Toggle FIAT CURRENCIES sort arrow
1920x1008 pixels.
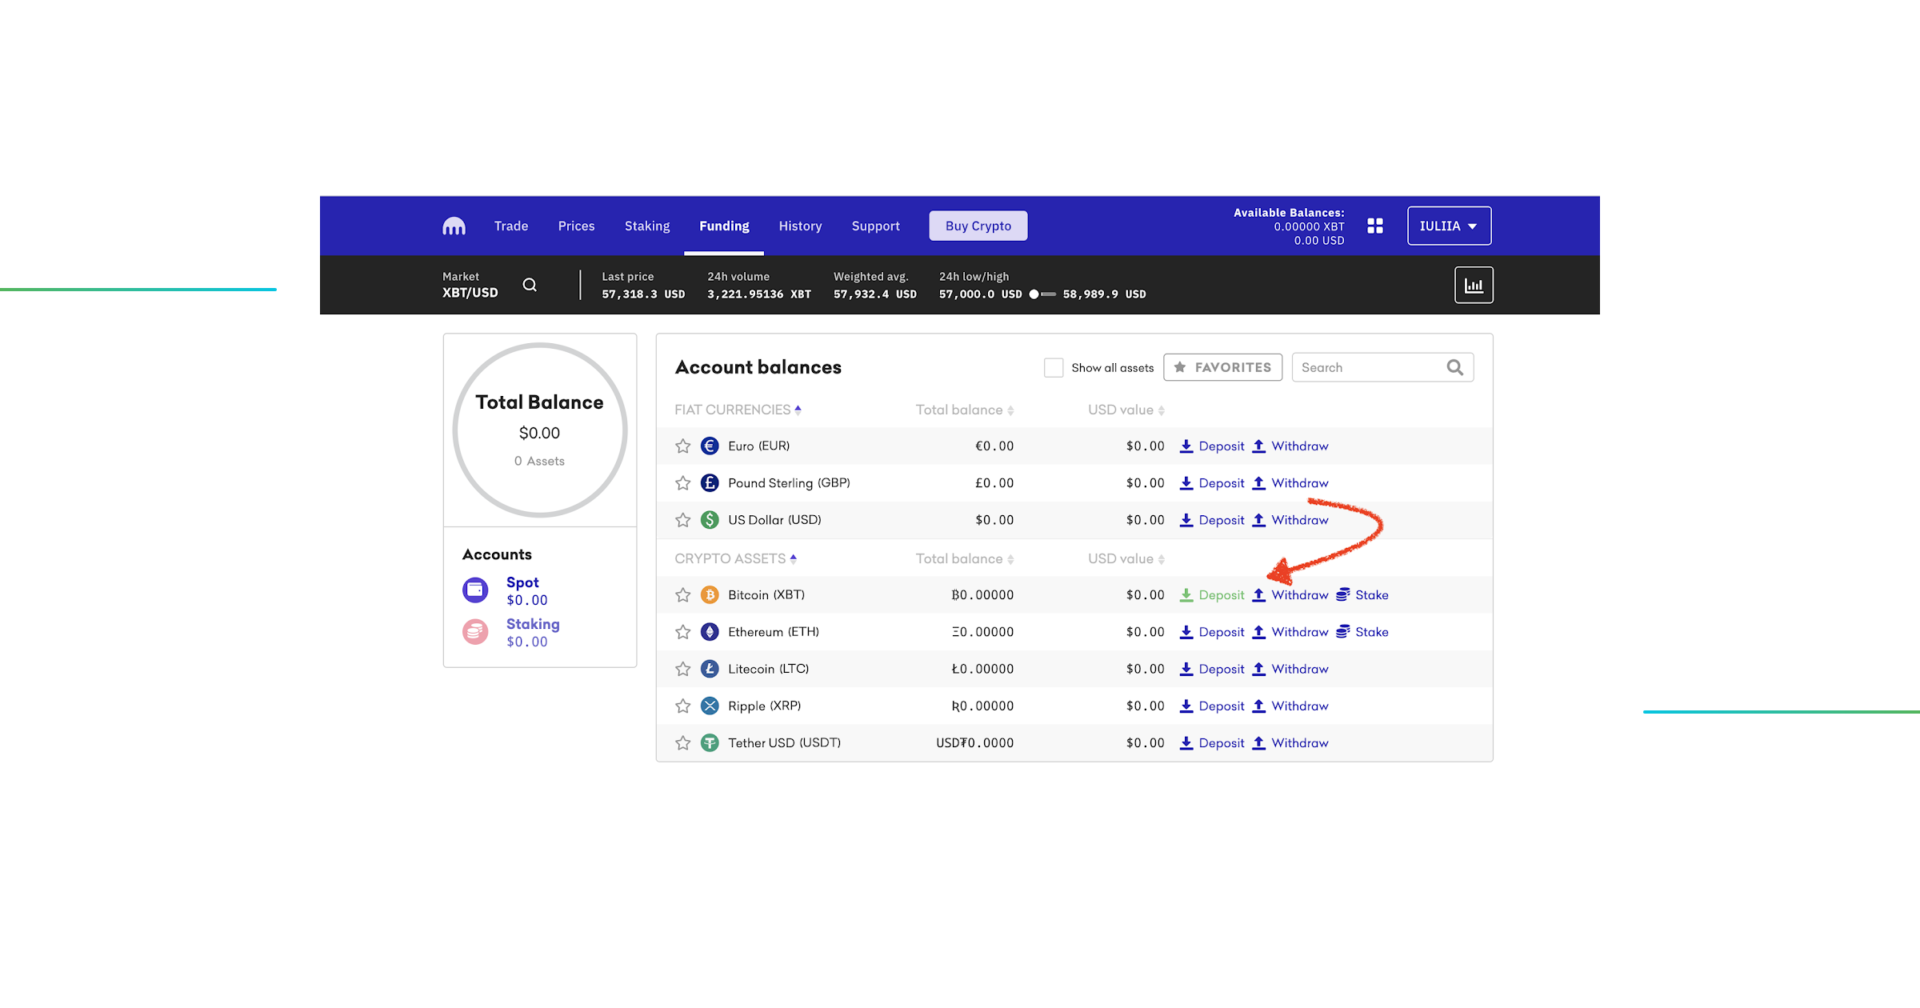798,409
